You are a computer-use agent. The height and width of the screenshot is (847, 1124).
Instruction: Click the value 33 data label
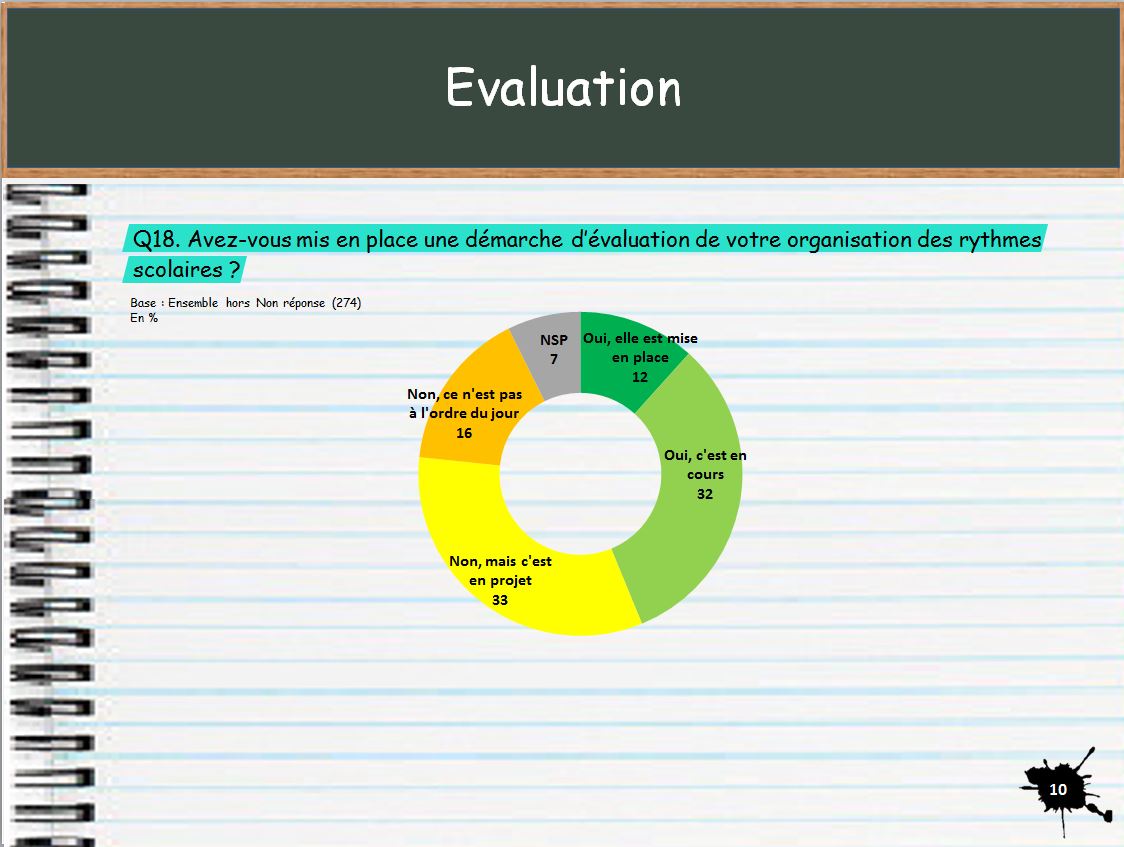tap(500, 600)
